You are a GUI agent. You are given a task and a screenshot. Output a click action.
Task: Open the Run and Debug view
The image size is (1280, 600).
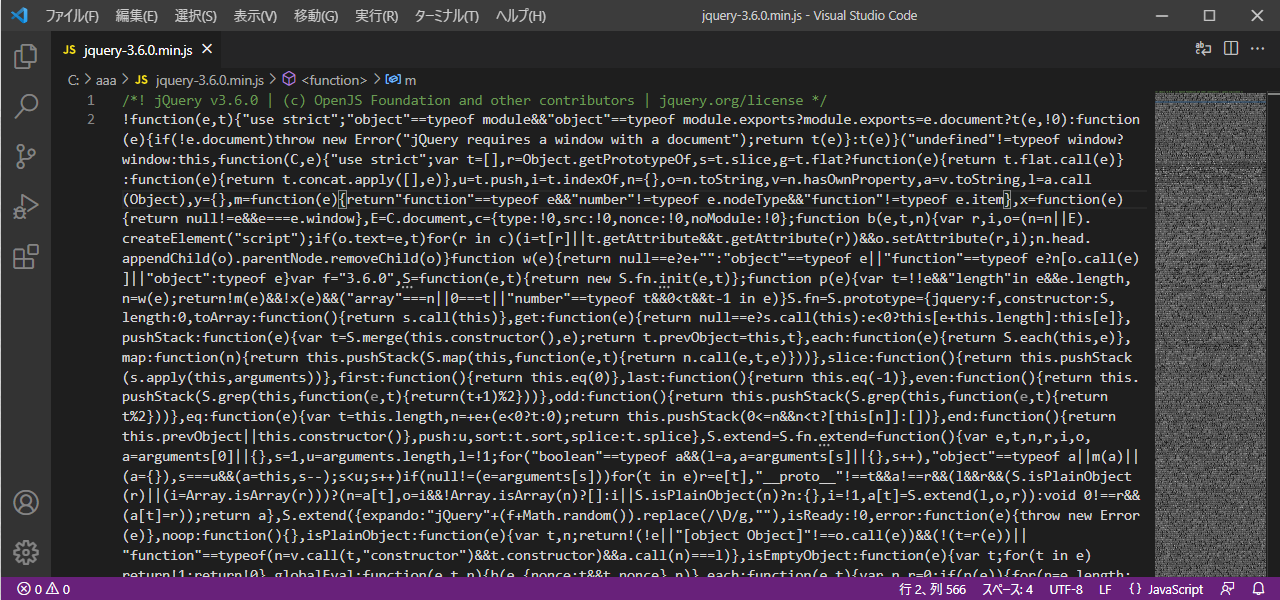pyautogui.click(x=26, y=206)
